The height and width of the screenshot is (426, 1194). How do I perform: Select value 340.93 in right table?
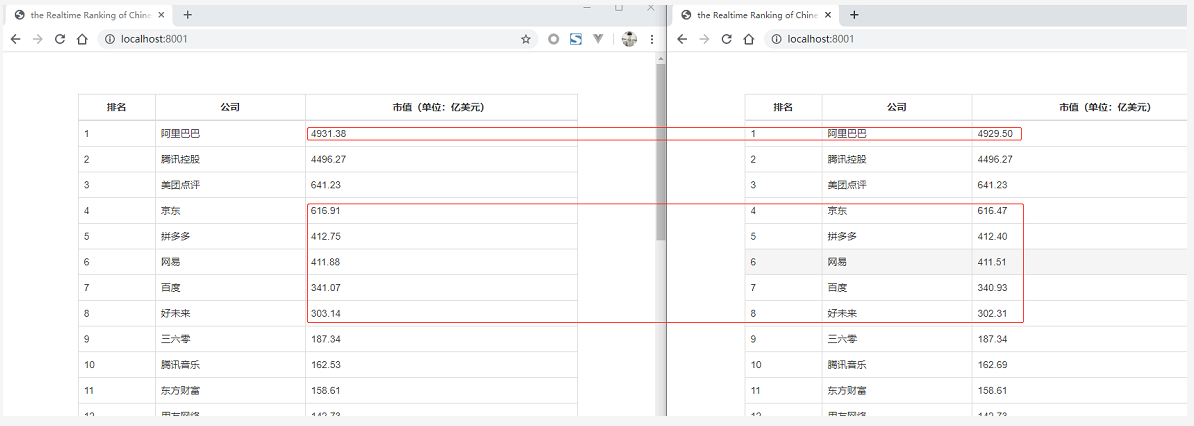pyautogui.click(x=992, y=288)
